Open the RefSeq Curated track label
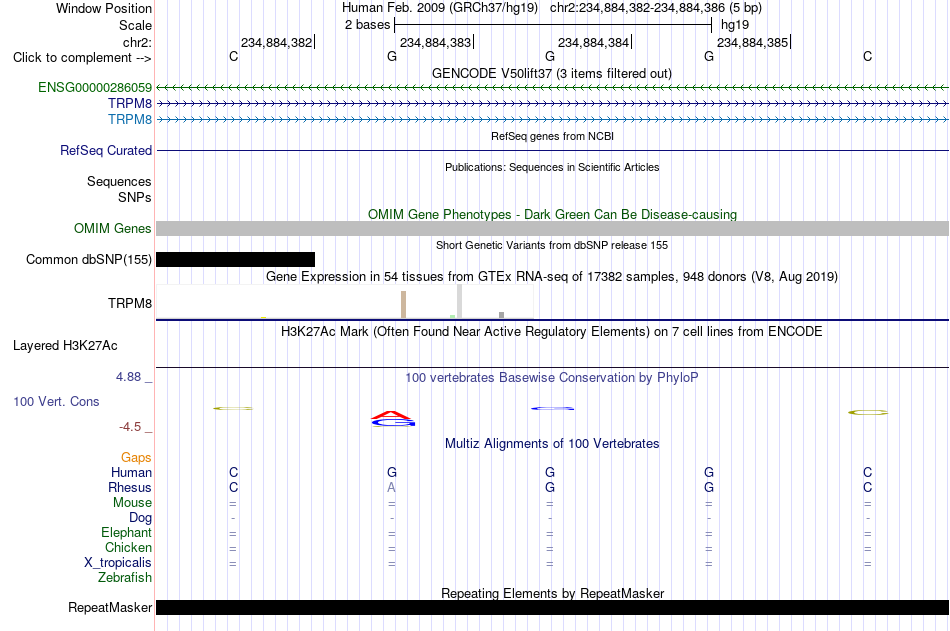Viewport: 950px width, 631px height. click(106, 150)
